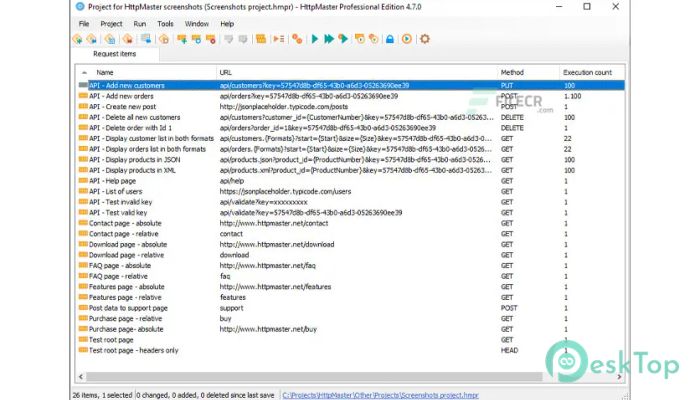Viewport: 700px width, 400px height.
Task: Select 'API - Add new orders' row
Action: point(351,96)
